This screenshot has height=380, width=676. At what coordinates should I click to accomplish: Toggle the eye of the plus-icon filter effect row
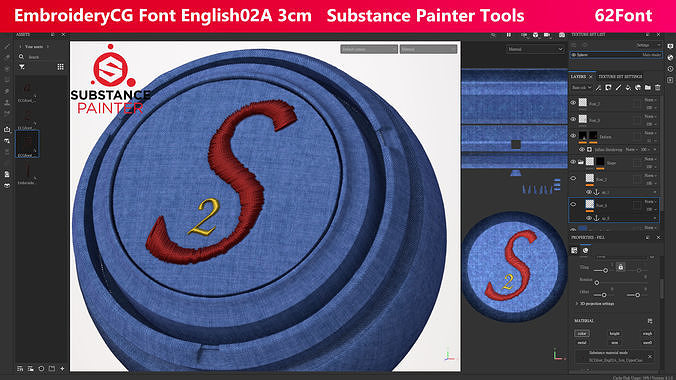(582, 150)
